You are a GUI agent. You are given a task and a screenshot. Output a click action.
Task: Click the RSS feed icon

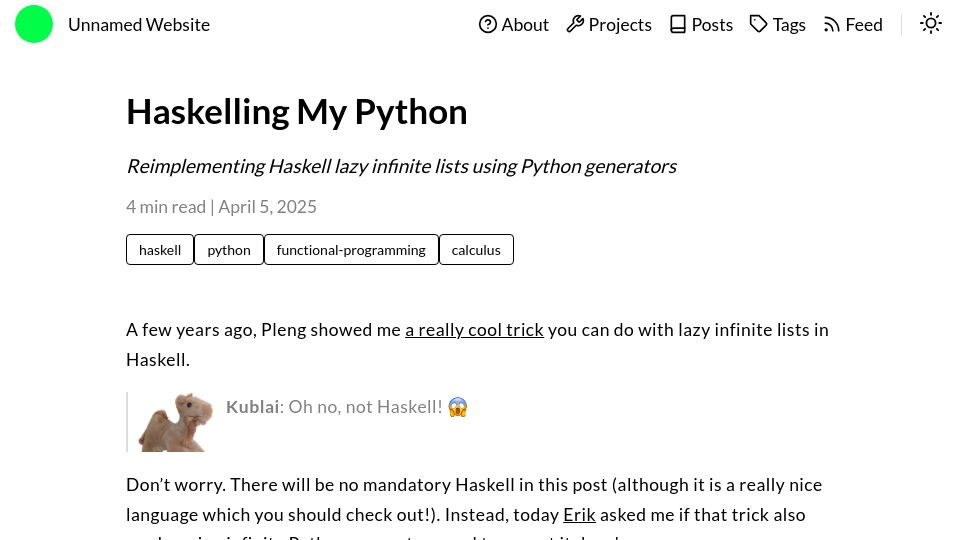[x=831, y=24]
